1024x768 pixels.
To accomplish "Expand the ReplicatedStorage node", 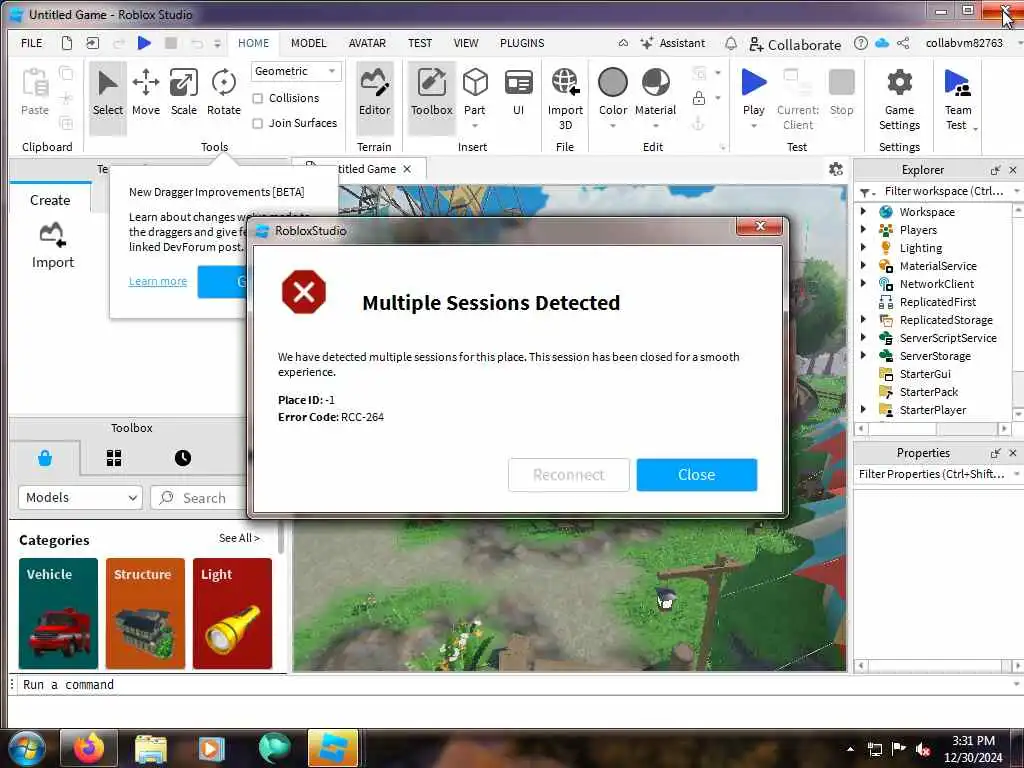I will click(863, 319).
